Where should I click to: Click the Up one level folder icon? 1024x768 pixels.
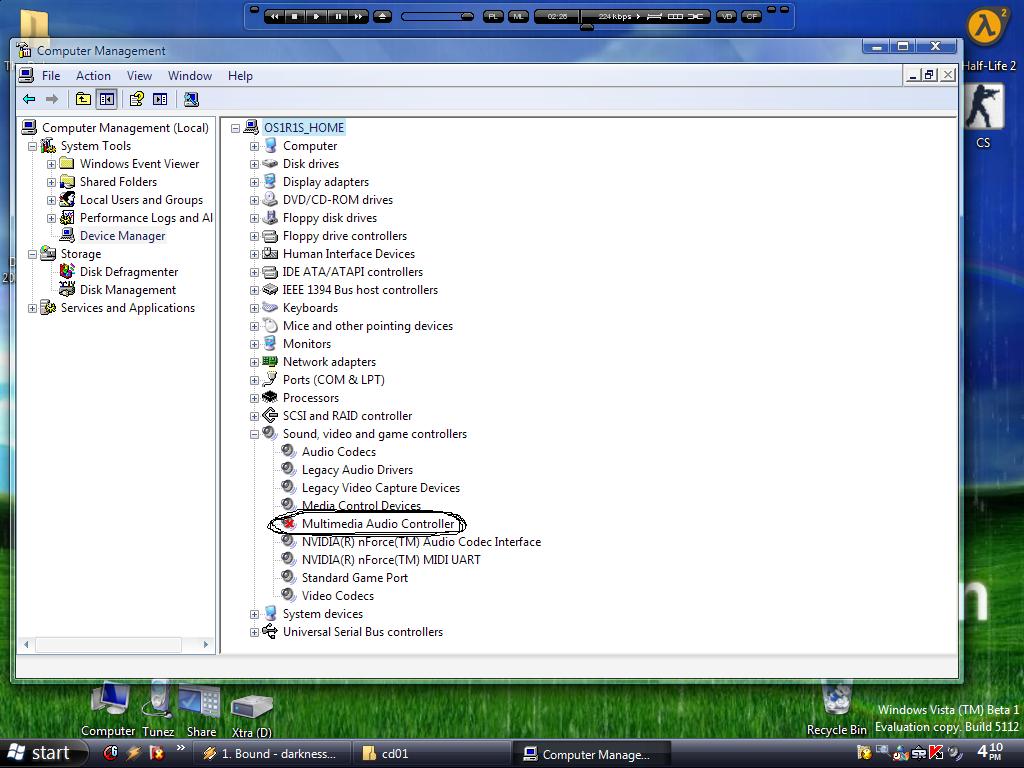[83, 99]
